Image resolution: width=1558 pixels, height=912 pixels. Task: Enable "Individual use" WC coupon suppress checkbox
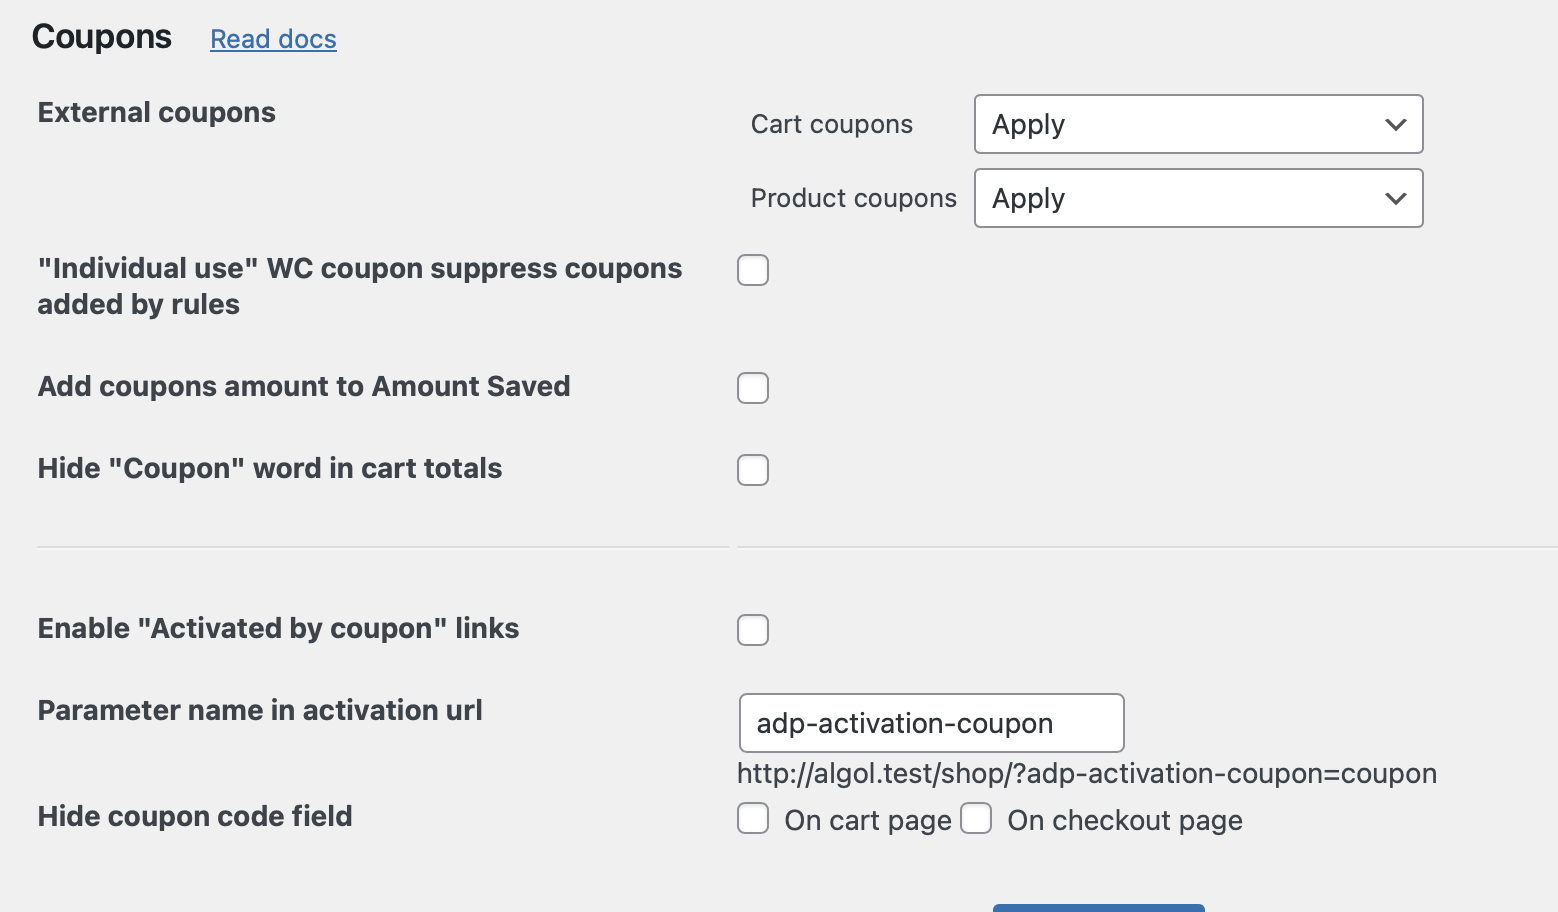coord(753,270)
